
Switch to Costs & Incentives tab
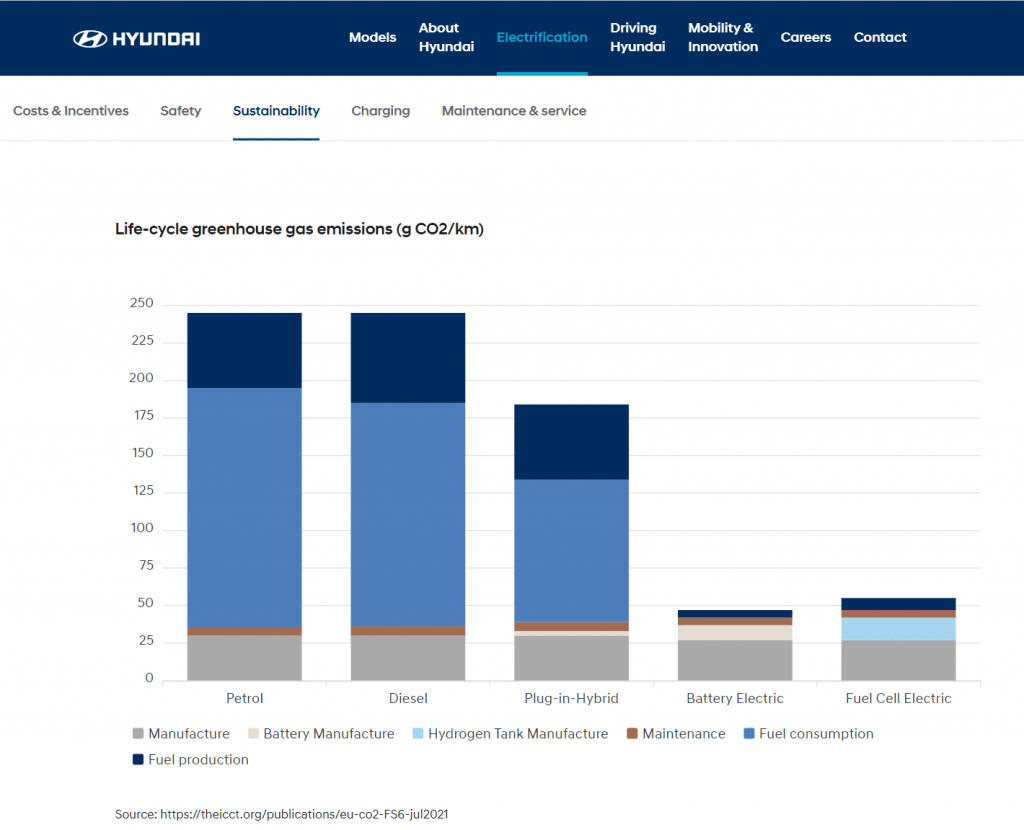pos(71,111)
